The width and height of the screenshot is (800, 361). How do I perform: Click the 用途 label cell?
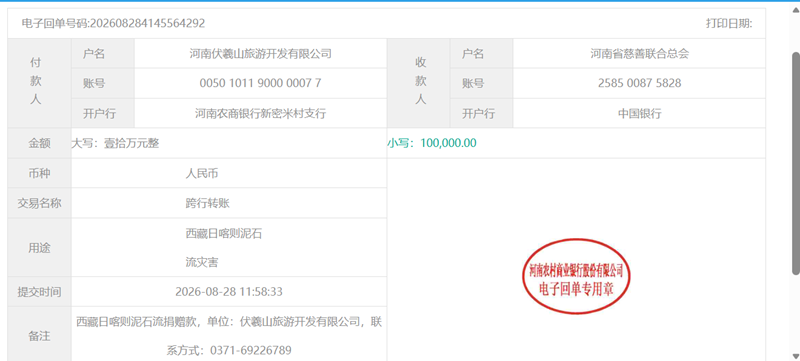(x=39, y=248)
